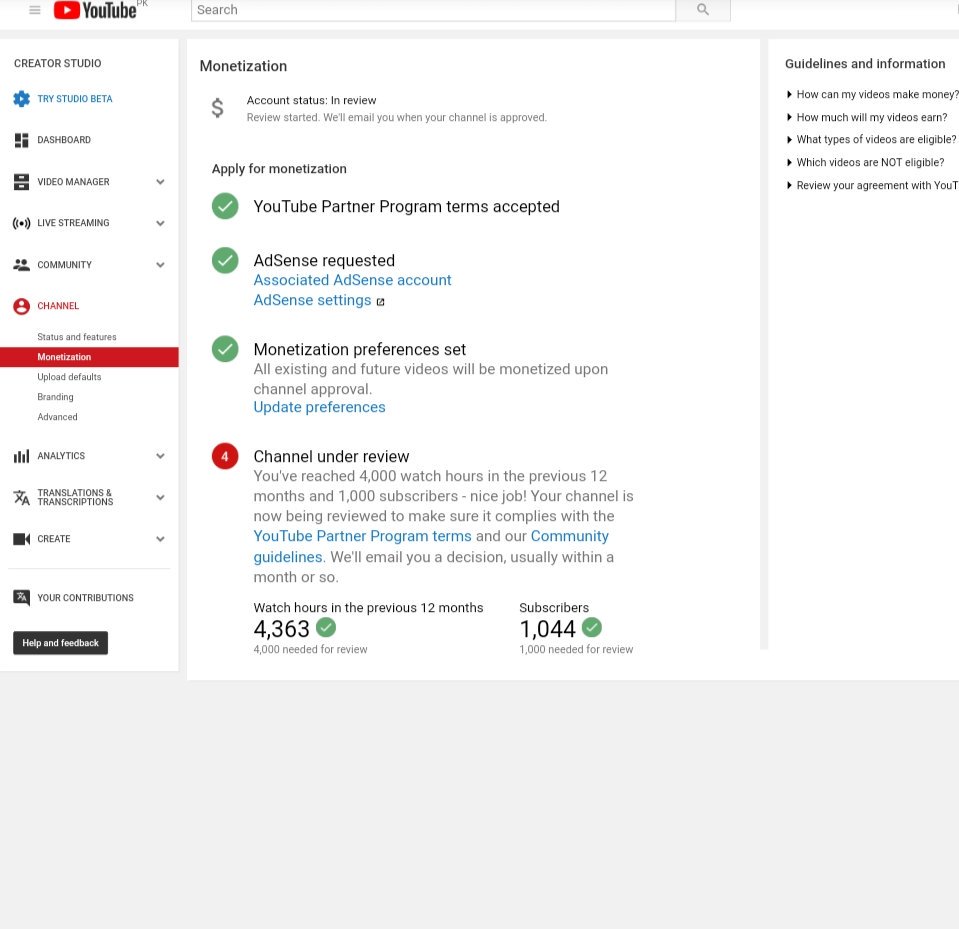Screen dimensions: 959x929
Task: Expand Translations & Transcriptions chevron
Action: 160,497
